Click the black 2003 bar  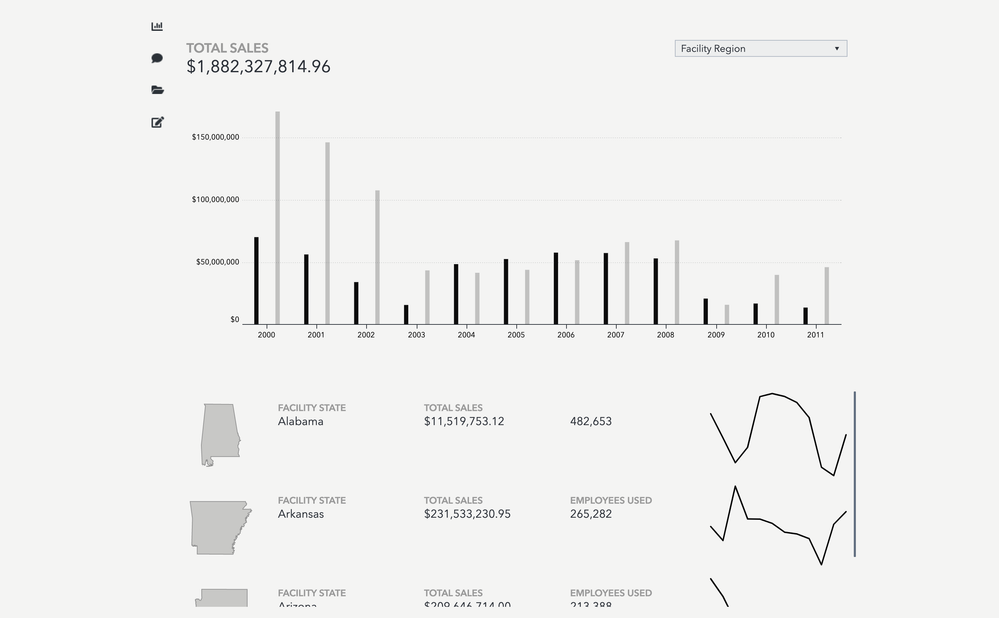406,315
